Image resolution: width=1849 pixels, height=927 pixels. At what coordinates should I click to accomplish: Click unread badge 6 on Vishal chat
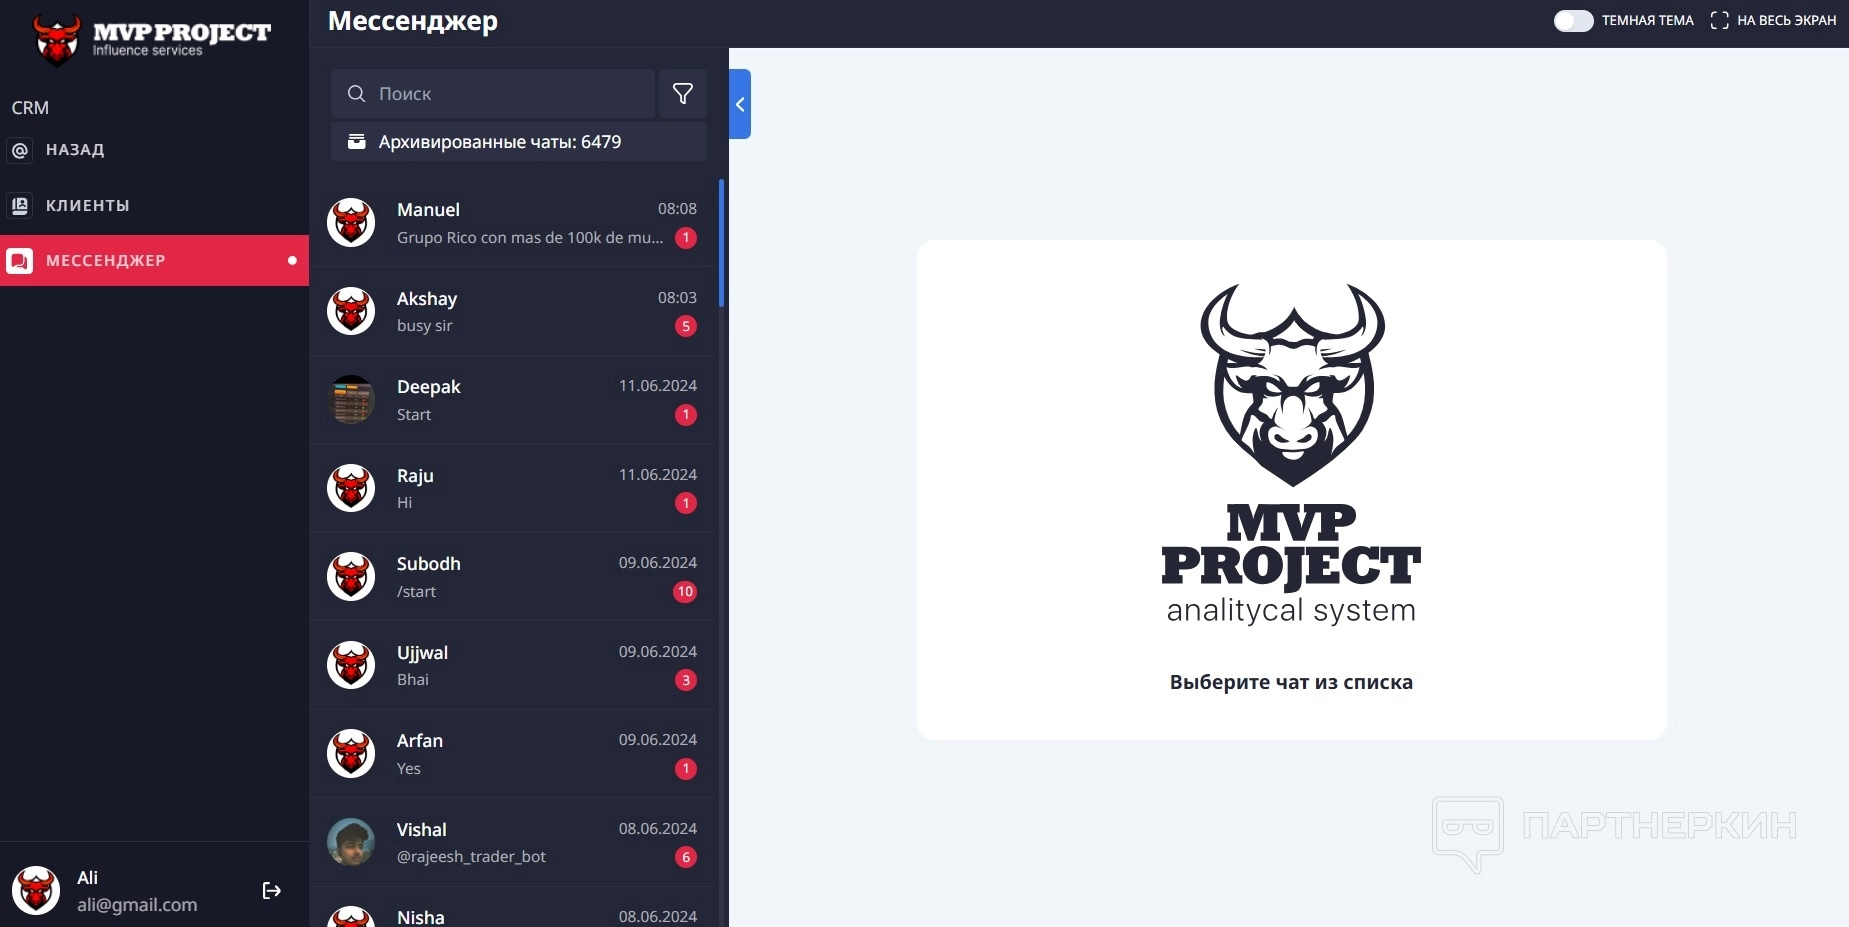(x=686, y=857)
